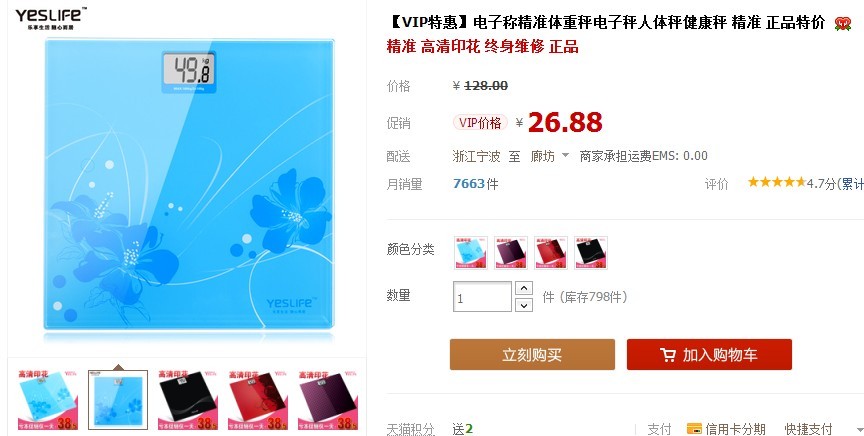
Task: Open the 廊坊 delivery destination dropdown
Action: click(x=550, y=157)
